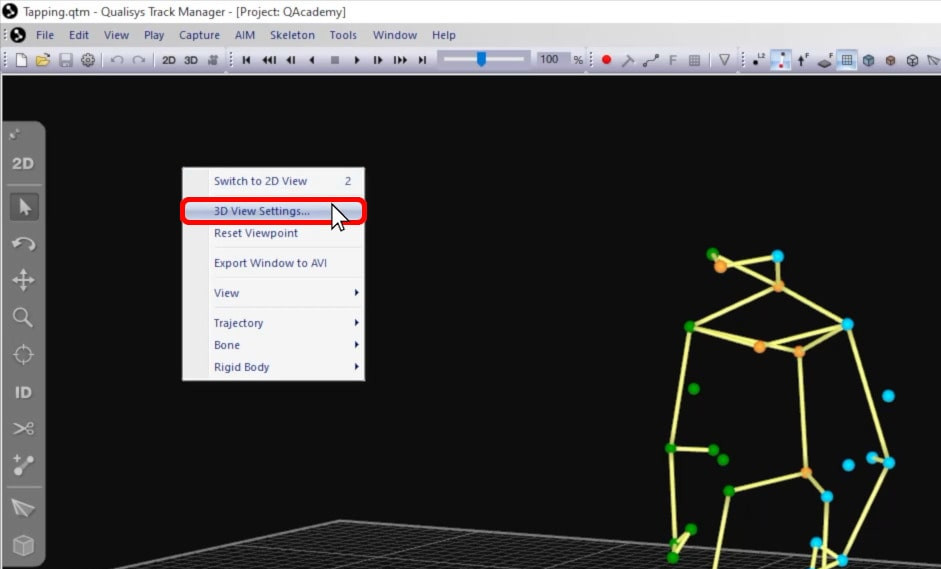941x569 pixels.
Task: Click the F force icon in toolbar
Action: point(673,60)
